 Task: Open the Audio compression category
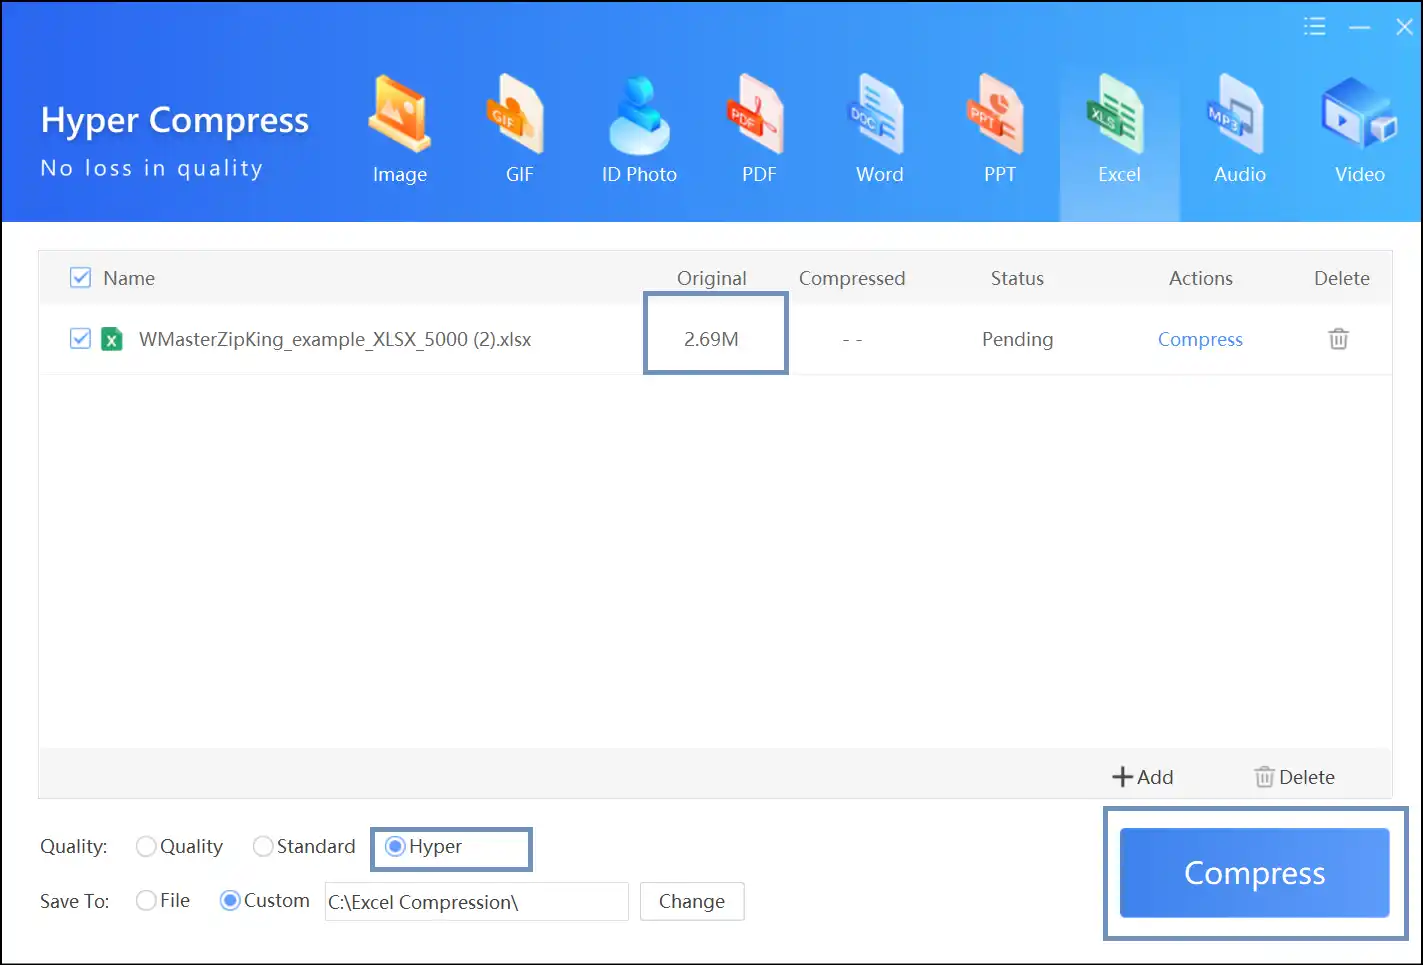(x=1239, y=130)
